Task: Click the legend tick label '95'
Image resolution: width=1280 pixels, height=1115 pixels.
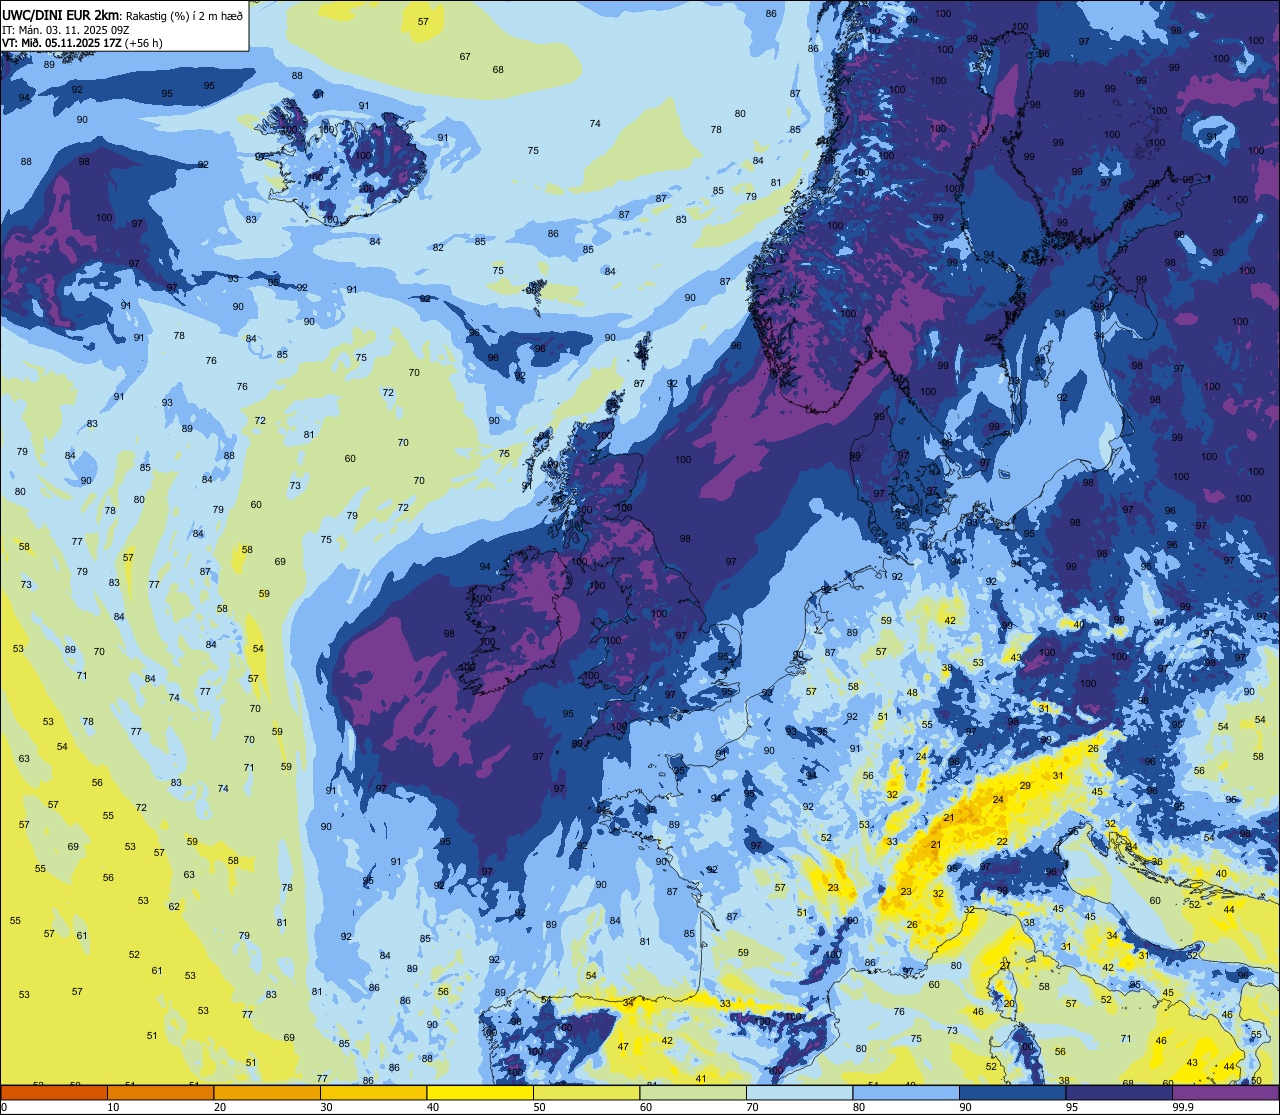Action: 1072,1107
